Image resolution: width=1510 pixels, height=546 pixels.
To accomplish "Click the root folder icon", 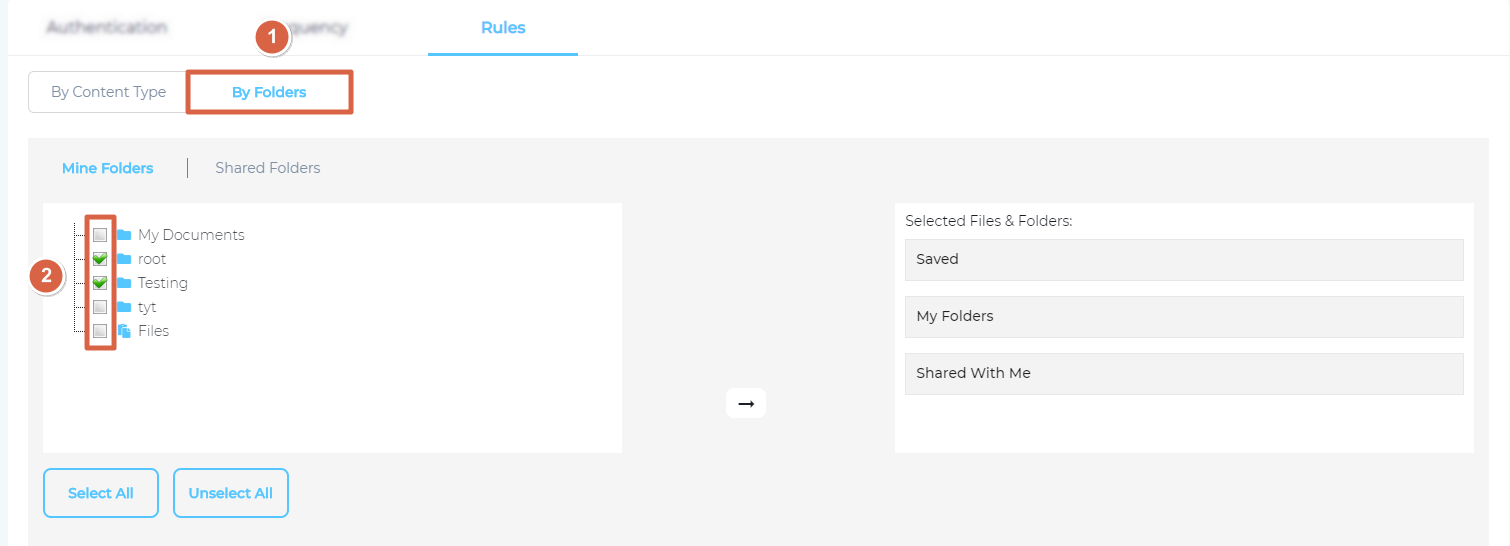I will [124, 259].
